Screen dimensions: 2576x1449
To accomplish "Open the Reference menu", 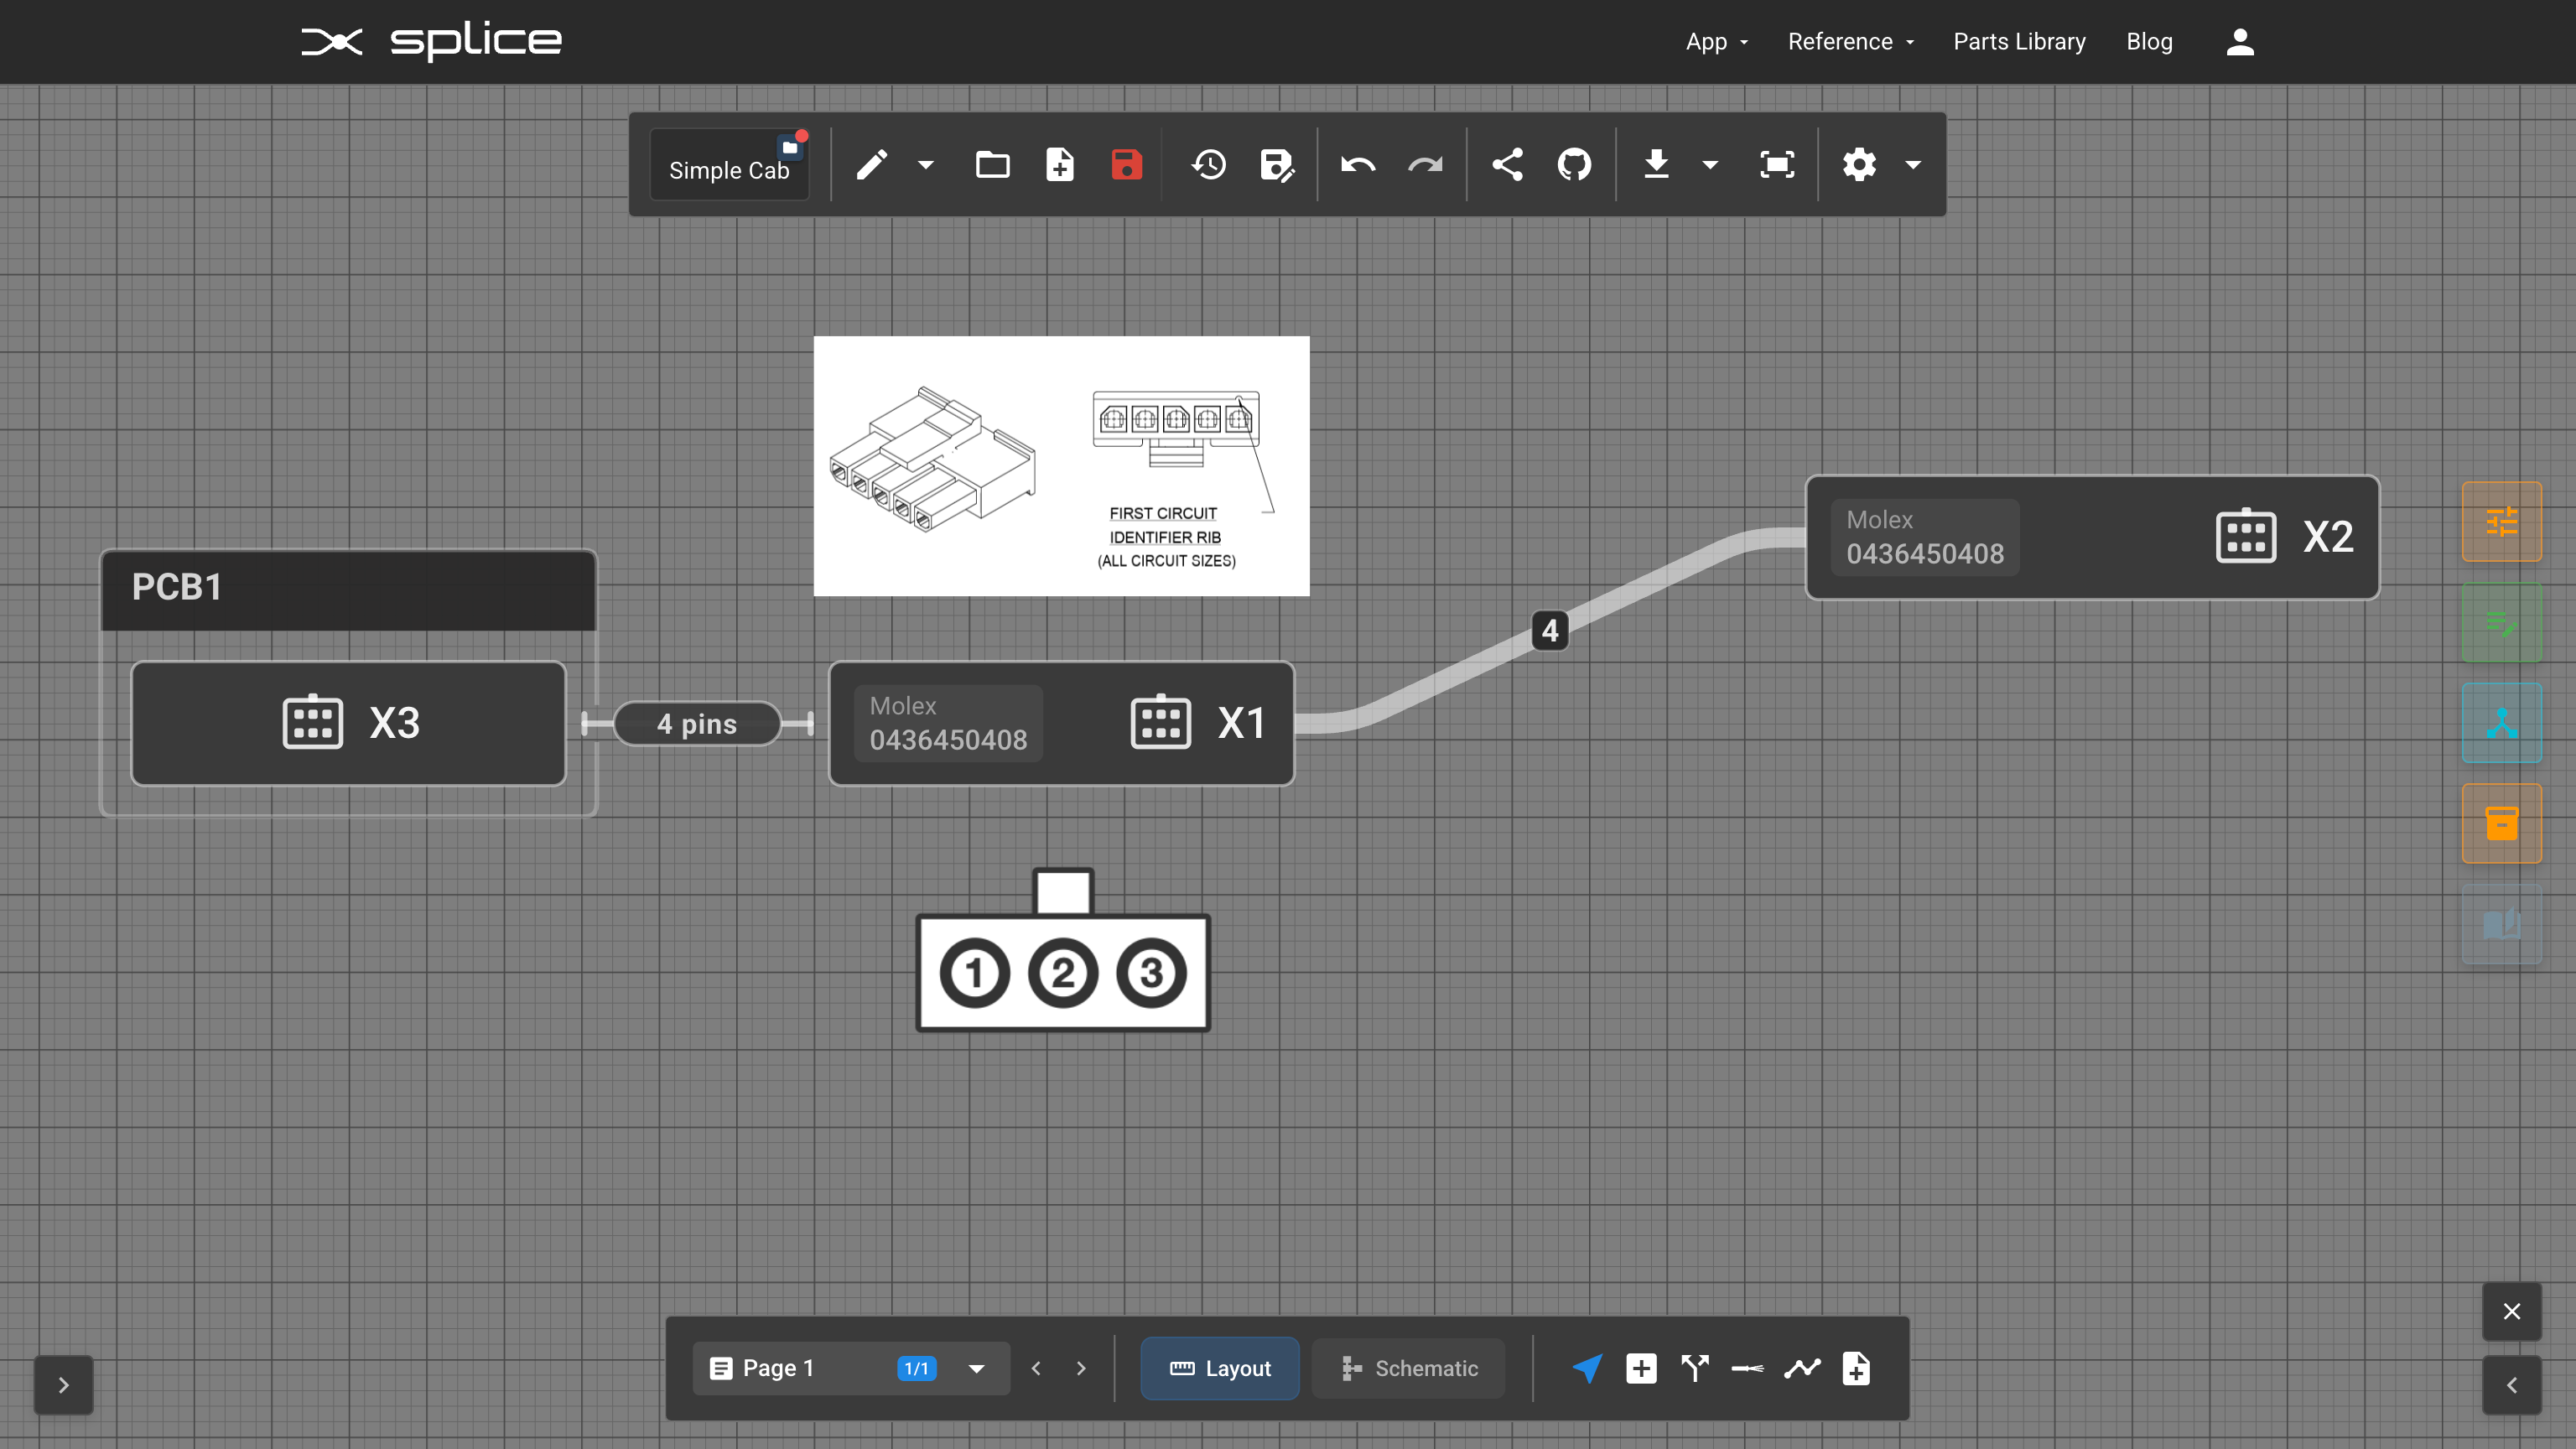I will point(1850,42).
